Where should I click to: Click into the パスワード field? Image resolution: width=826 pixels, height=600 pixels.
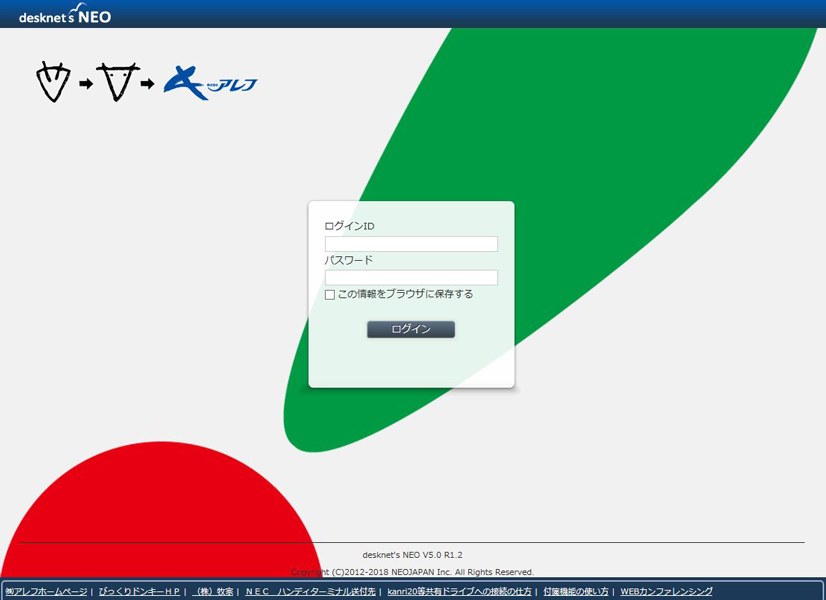411,278
